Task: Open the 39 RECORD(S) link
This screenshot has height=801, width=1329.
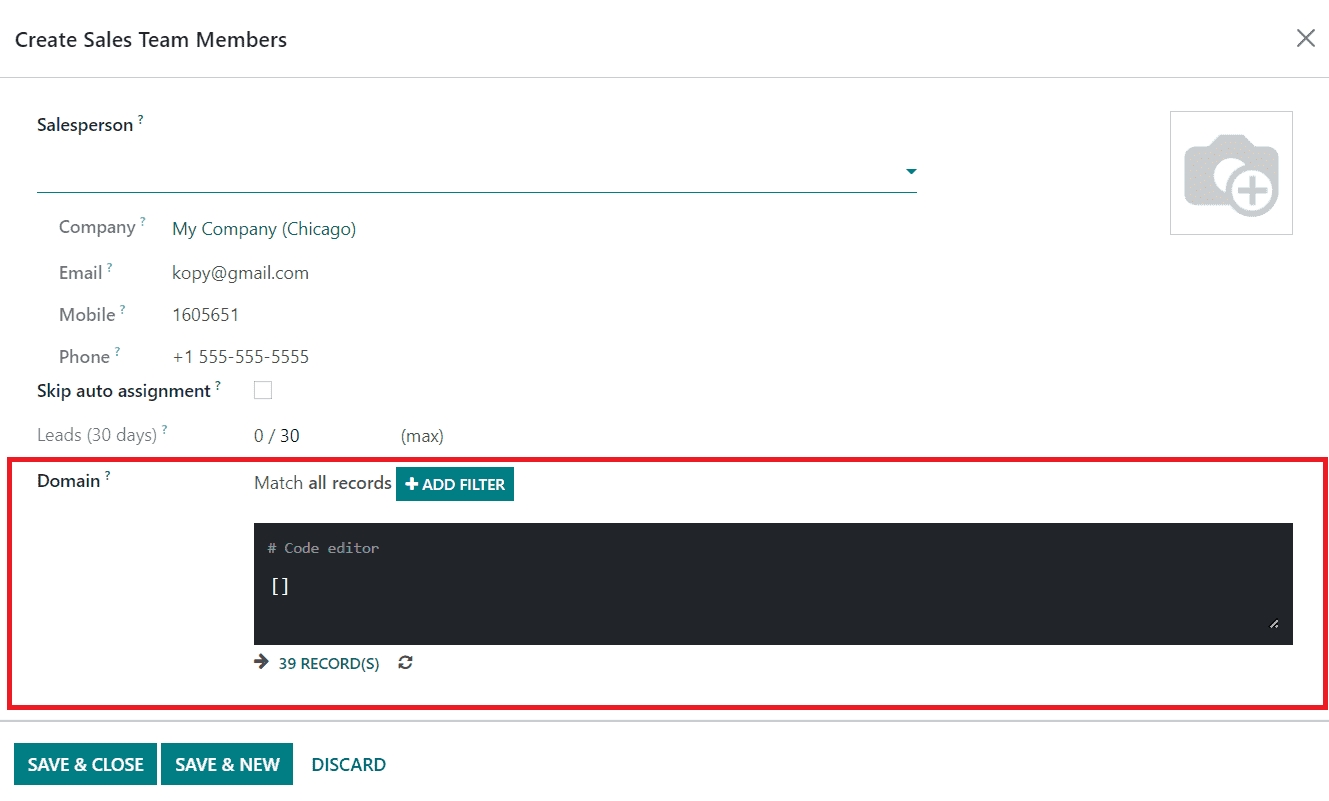Action: click(329, 663)
